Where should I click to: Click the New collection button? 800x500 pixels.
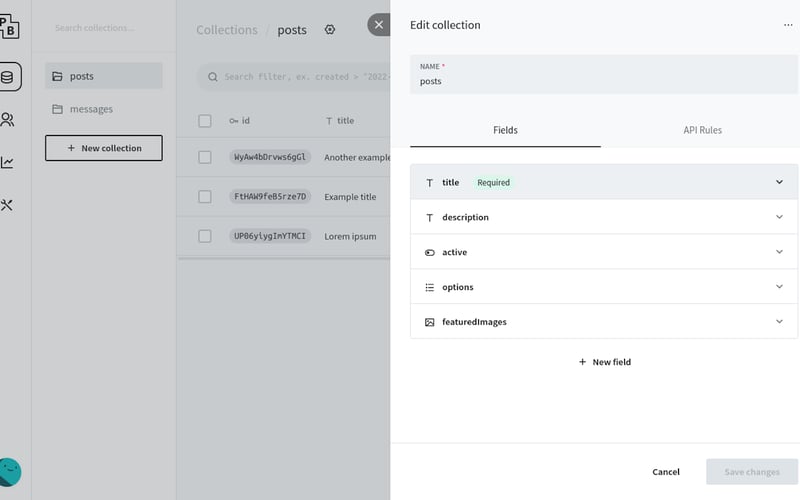(x=104, y=148)
